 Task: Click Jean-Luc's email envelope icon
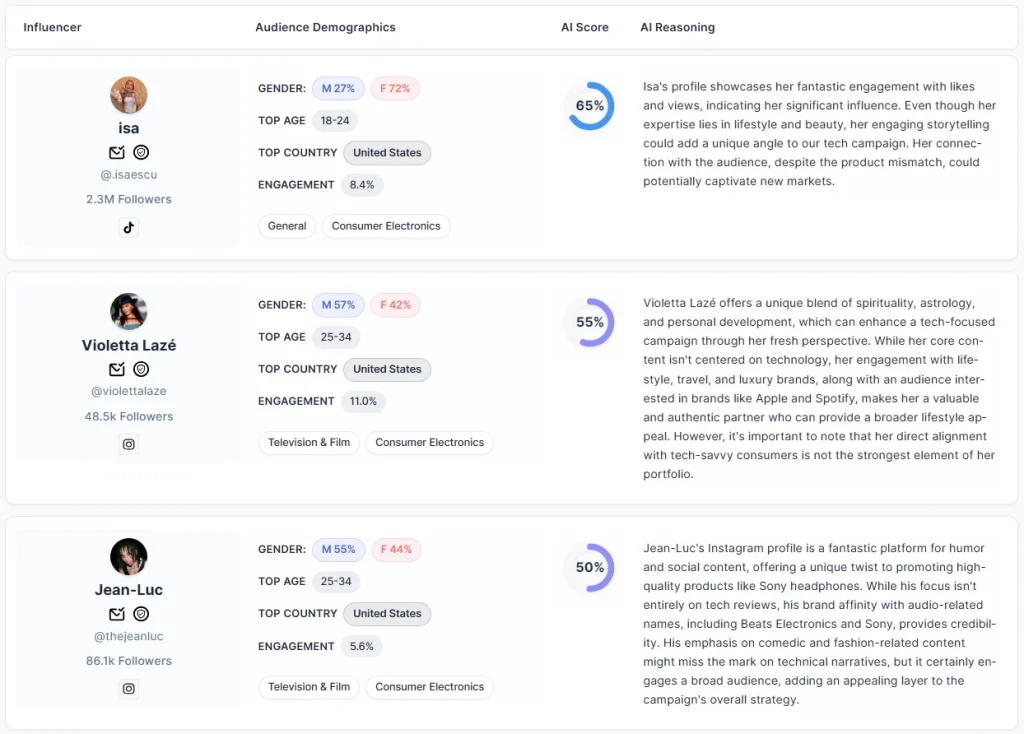pyautogui.click(x=117, y=614)
